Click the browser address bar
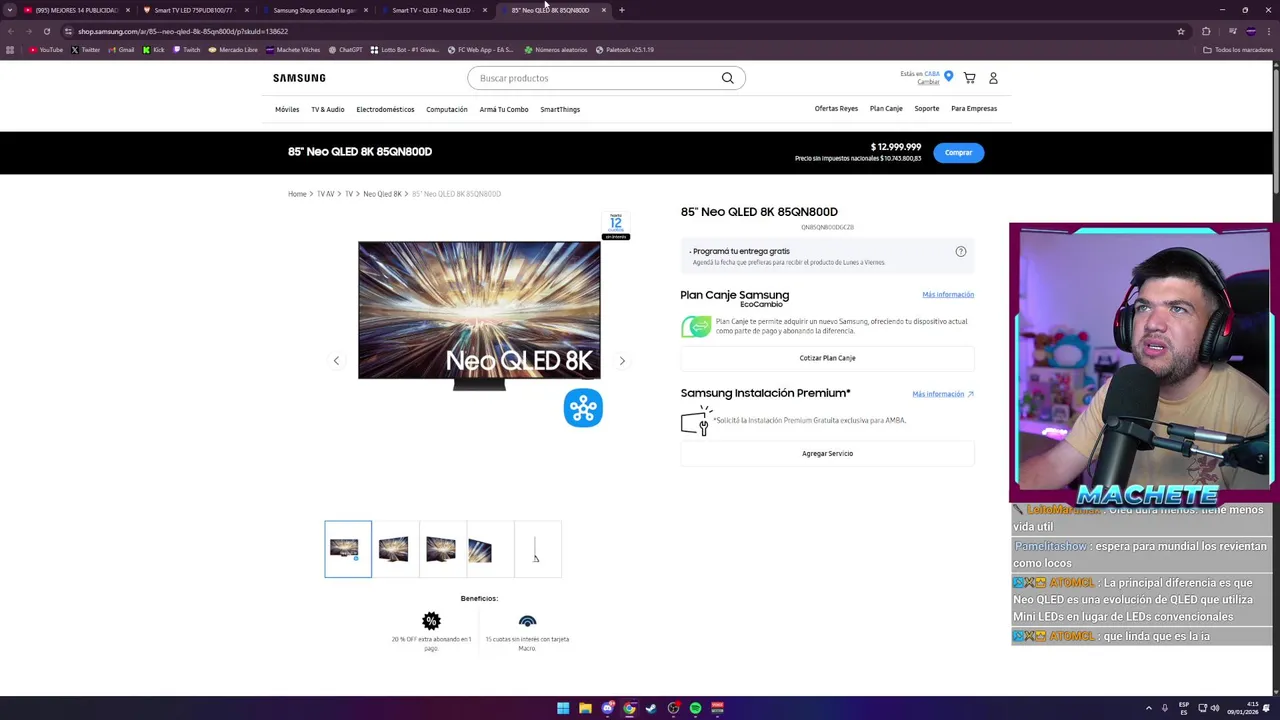This screenshot has height=720, width=1280. [620, 31]
